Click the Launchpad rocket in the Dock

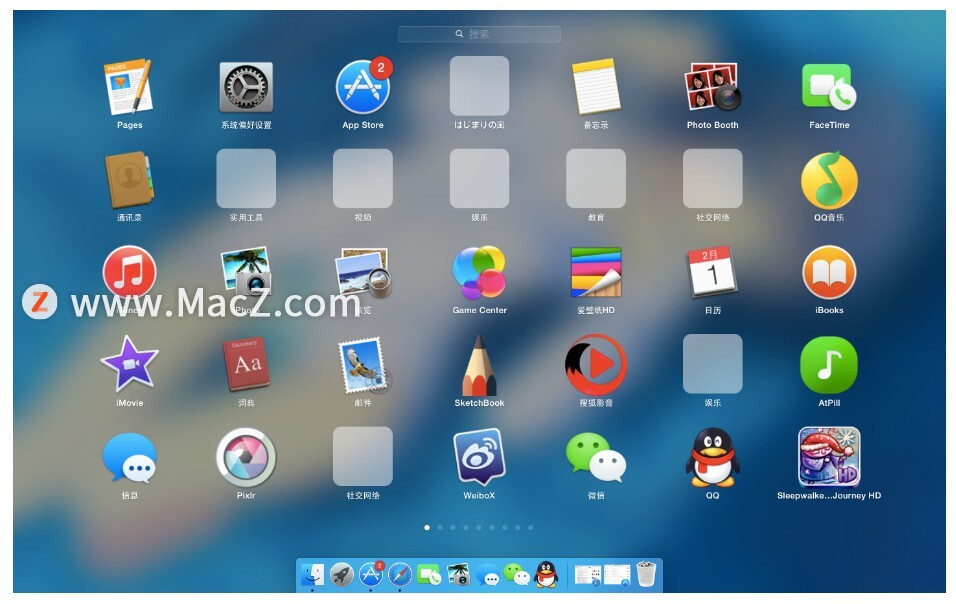pyautogui.click(x=342, y=574)
